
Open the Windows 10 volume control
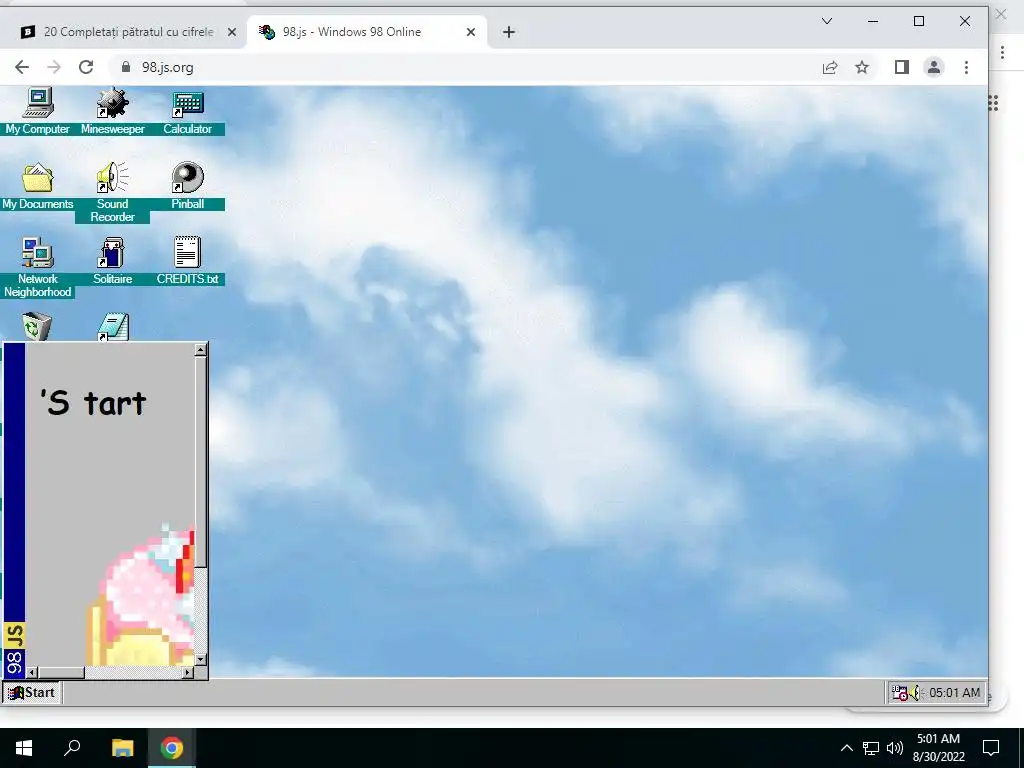(x=895, y=748)
